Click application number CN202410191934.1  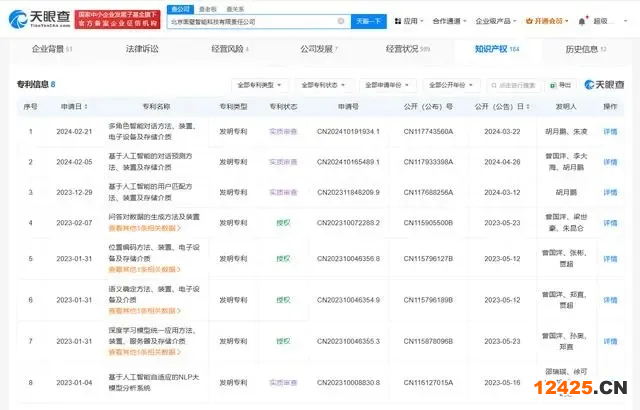(348, 131)
